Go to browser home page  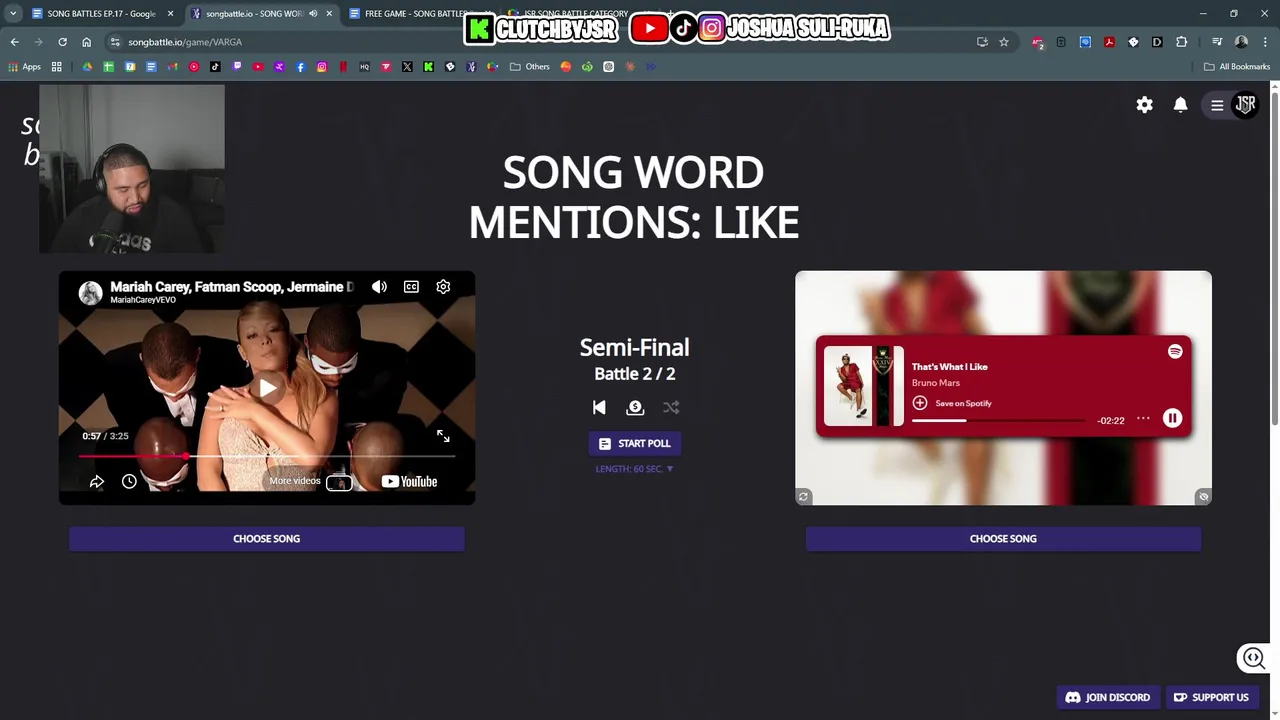click(x=86, y=42)
